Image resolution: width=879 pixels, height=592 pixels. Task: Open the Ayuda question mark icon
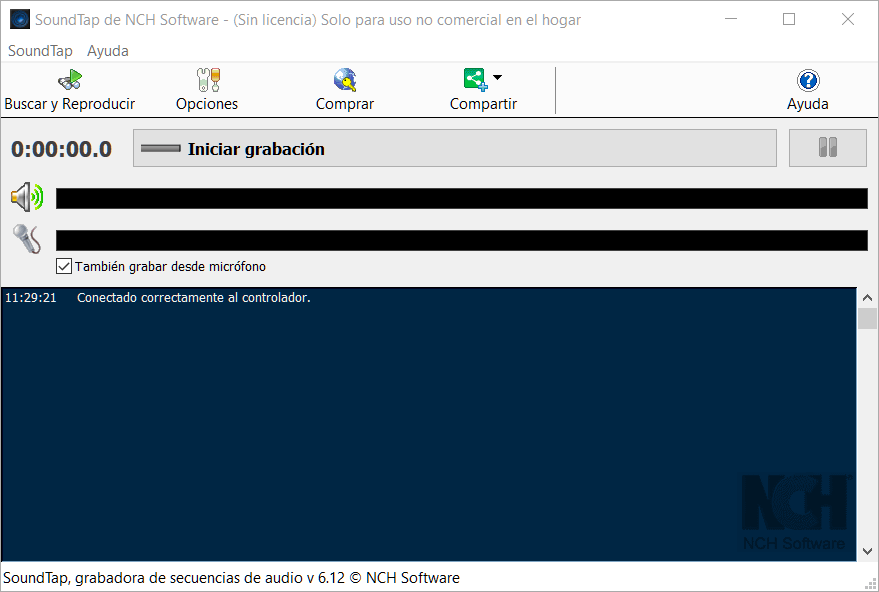tap(808, 81)
